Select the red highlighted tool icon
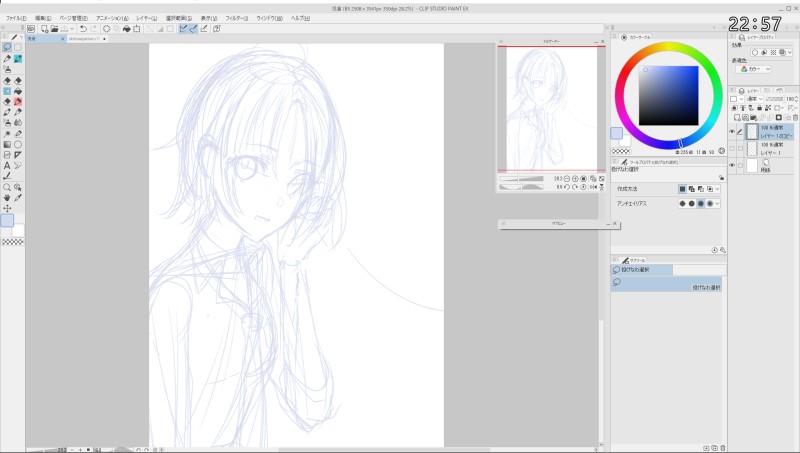 [18, 102]
